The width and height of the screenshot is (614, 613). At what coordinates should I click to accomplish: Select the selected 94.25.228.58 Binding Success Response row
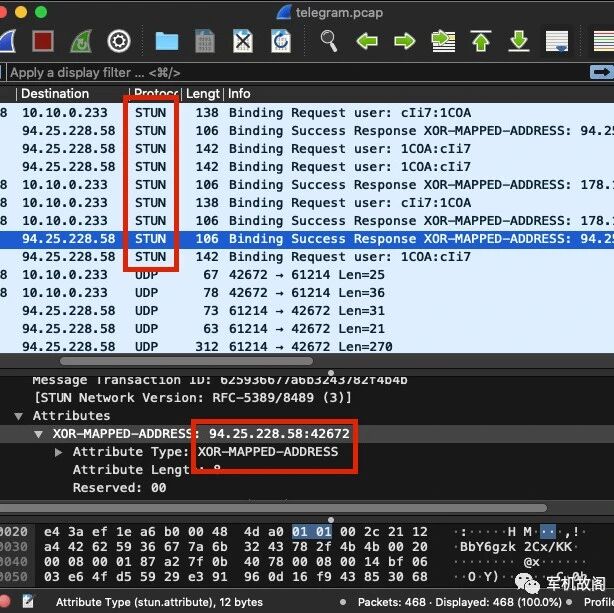coord(307,239)
